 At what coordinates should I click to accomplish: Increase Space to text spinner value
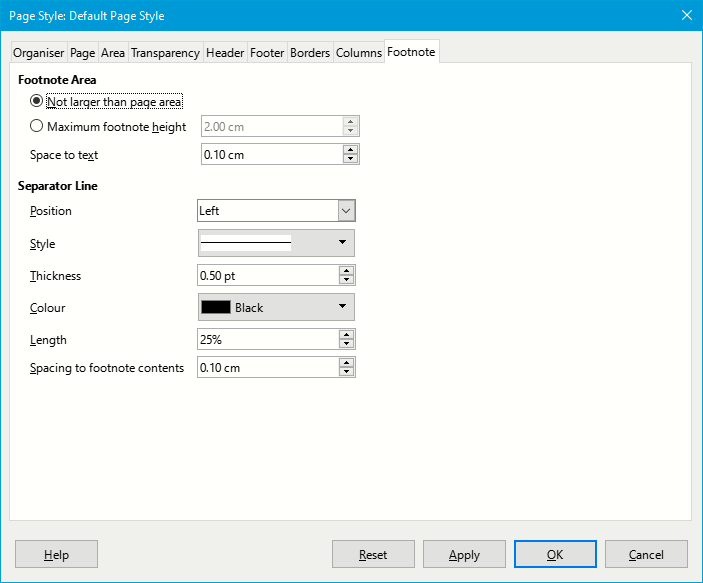[x=350, y=150]
